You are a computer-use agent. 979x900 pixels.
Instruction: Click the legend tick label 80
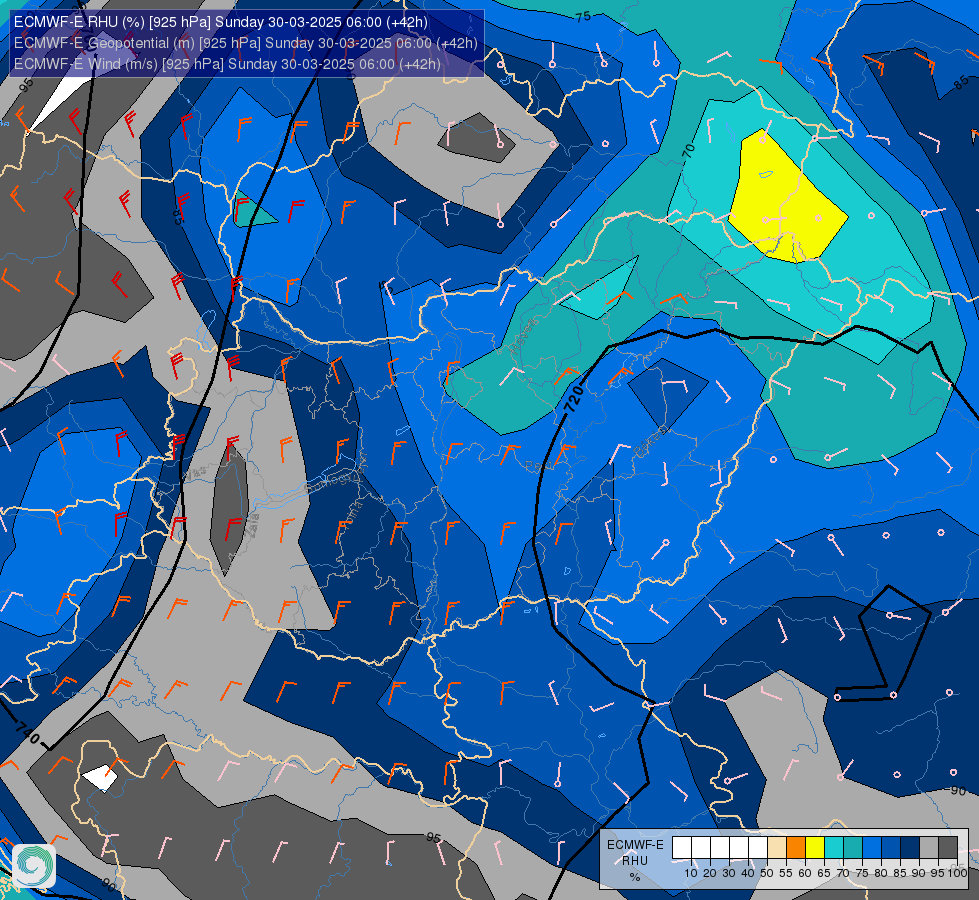pyautogui.click(x=881, y=873)
